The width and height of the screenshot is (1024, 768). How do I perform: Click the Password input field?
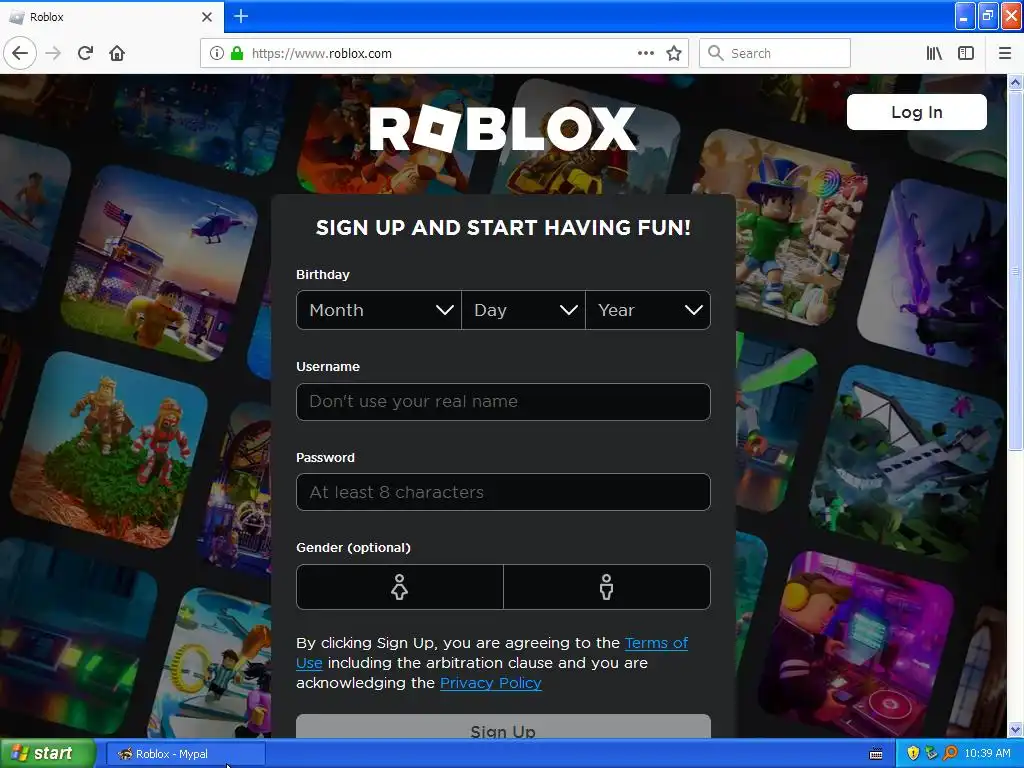504,492
